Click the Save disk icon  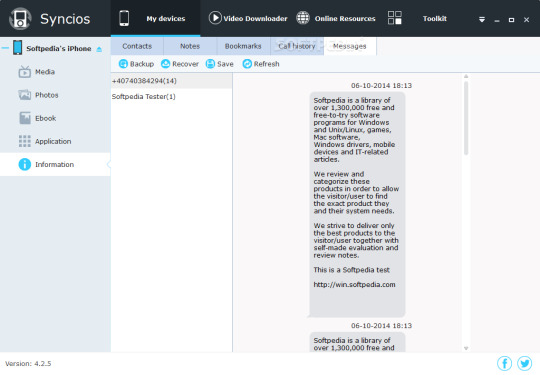click(210, 64)
